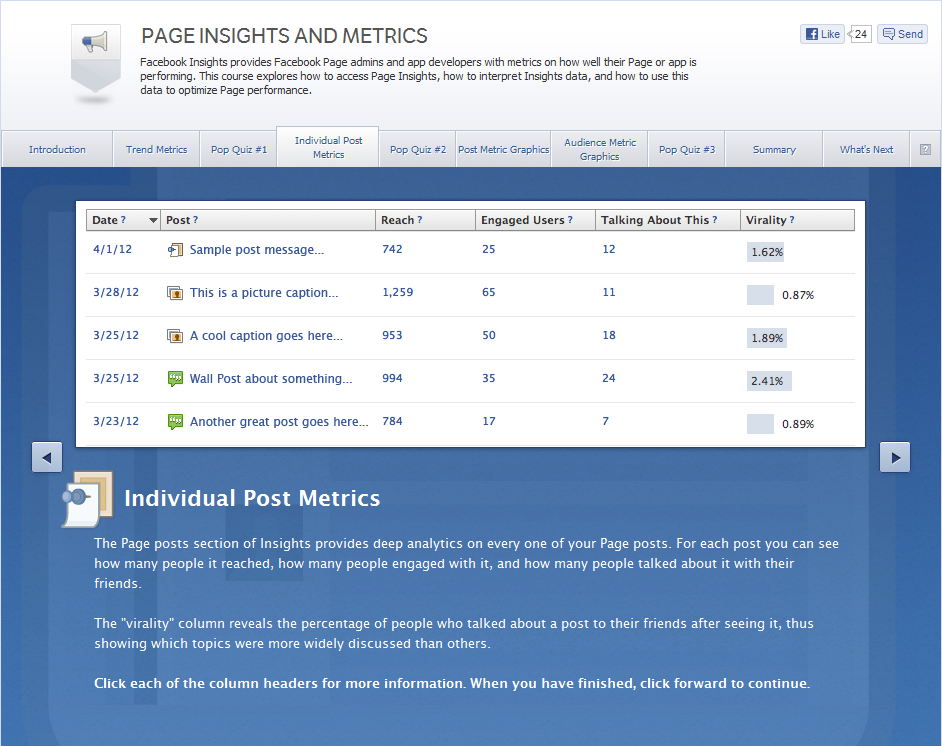Click the reach value 1,259

tap(398, 293)
